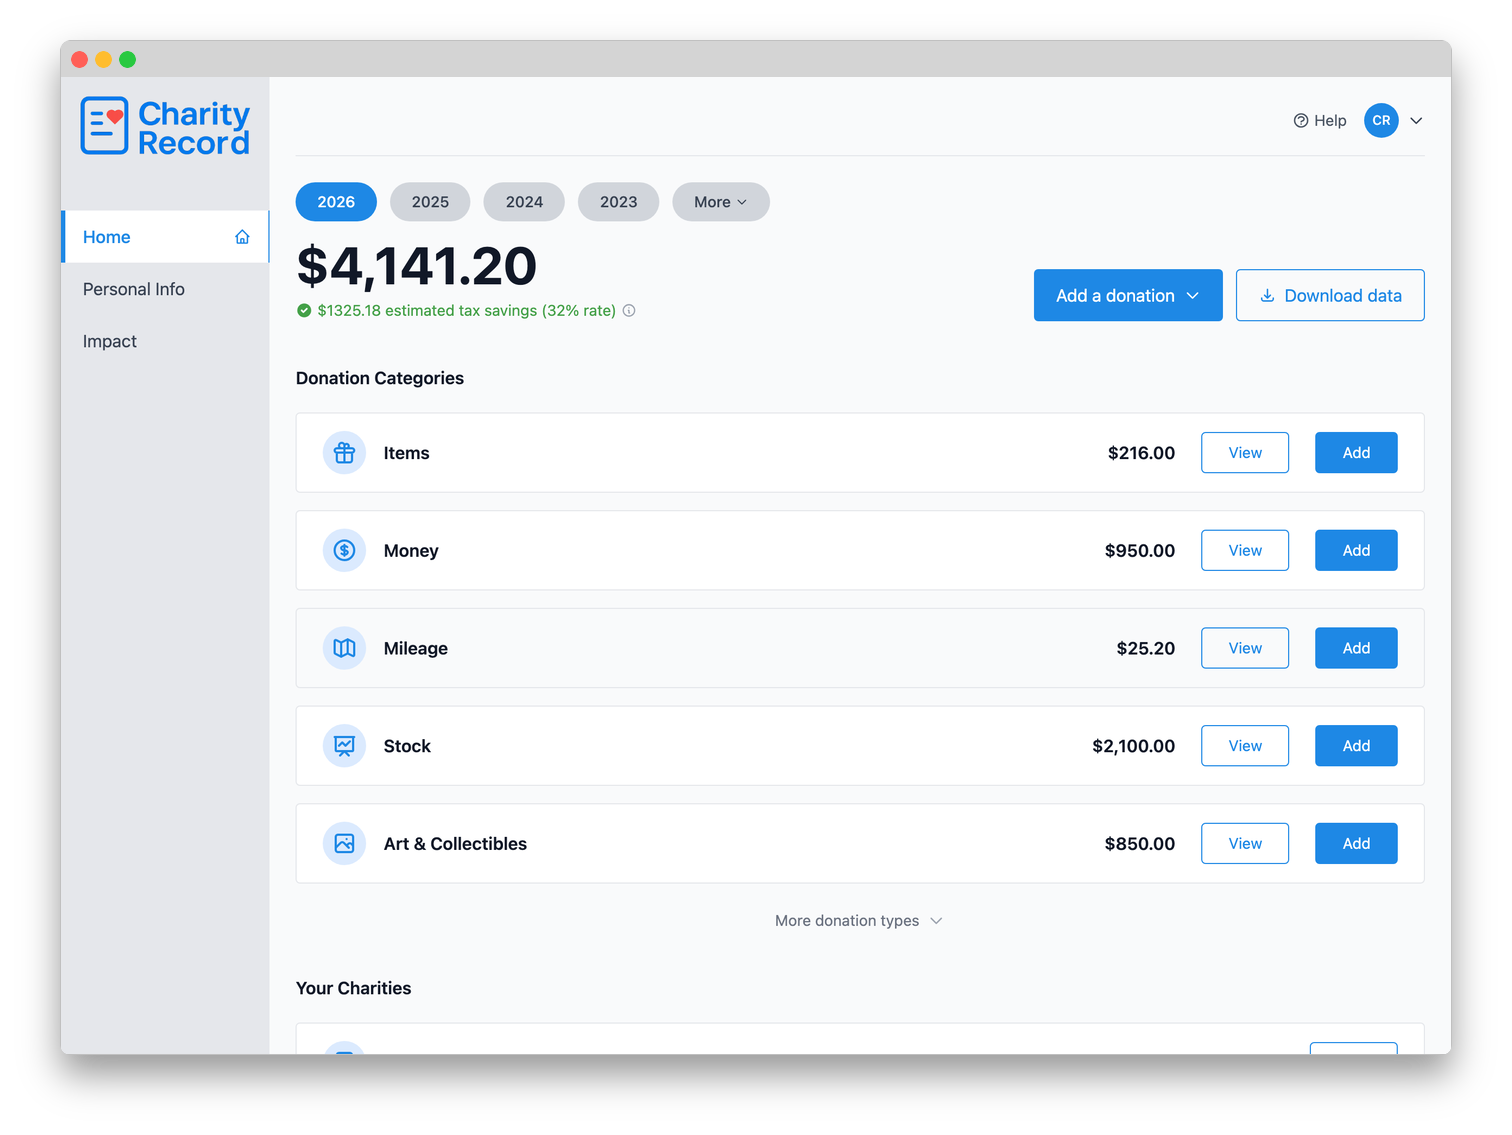
Task: Add a Money donation
Action: (x=1356, y=551)
